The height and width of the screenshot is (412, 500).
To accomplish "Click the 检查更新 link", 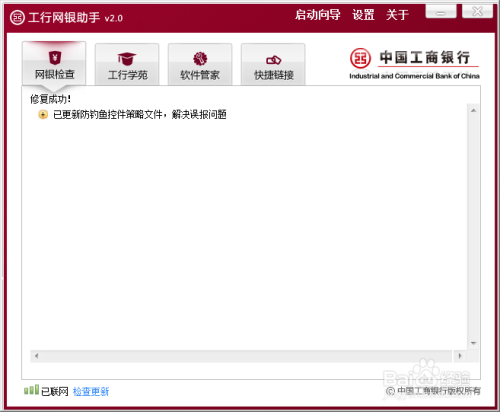I will 91,391.
